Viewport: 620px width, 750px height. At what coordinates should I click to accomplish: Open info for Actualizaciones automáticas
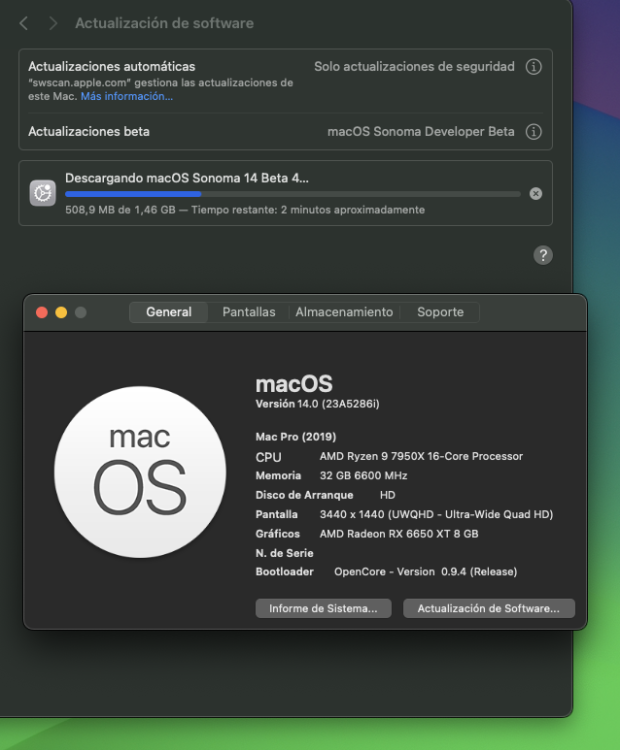(x=533, y=66)
